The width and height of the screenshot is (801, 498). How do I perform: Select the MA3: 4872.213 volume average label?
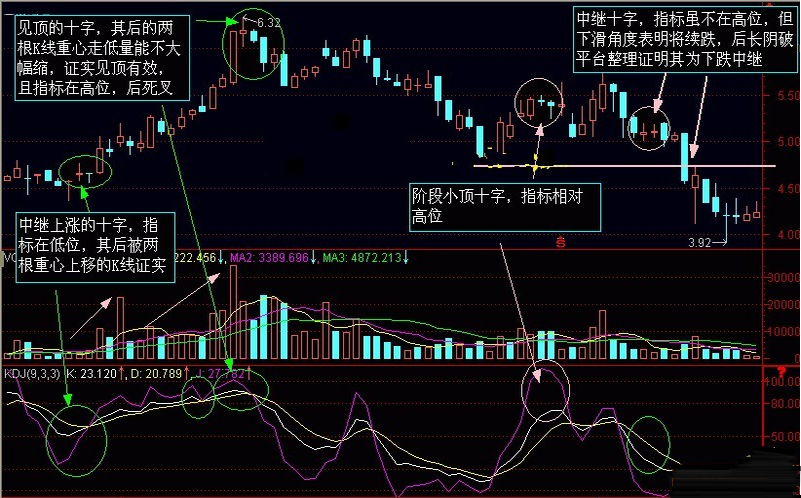[362, 257]
